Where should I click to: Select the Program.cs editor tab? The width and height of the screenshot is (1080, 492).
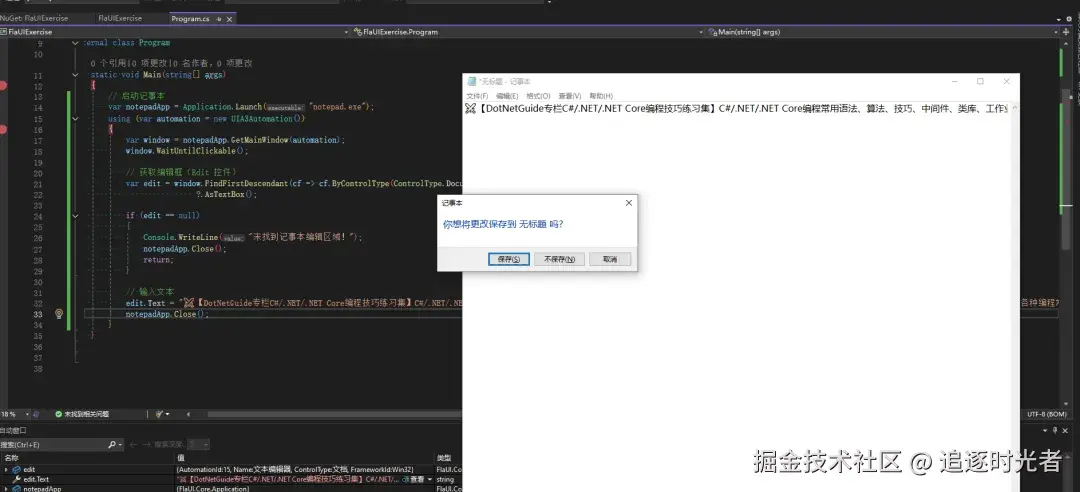point(190,19)
